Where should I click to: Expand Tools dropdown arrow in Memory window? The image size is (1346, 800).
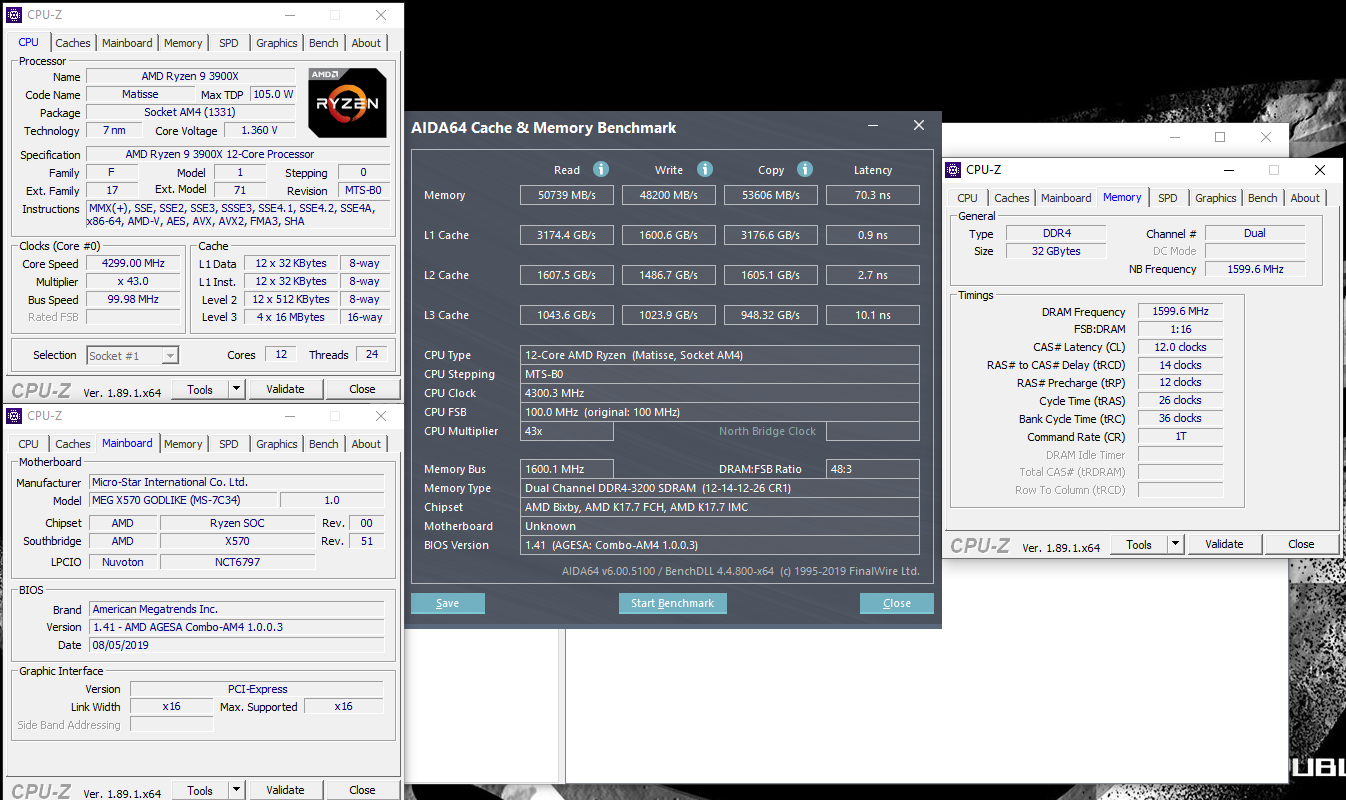1176,544
